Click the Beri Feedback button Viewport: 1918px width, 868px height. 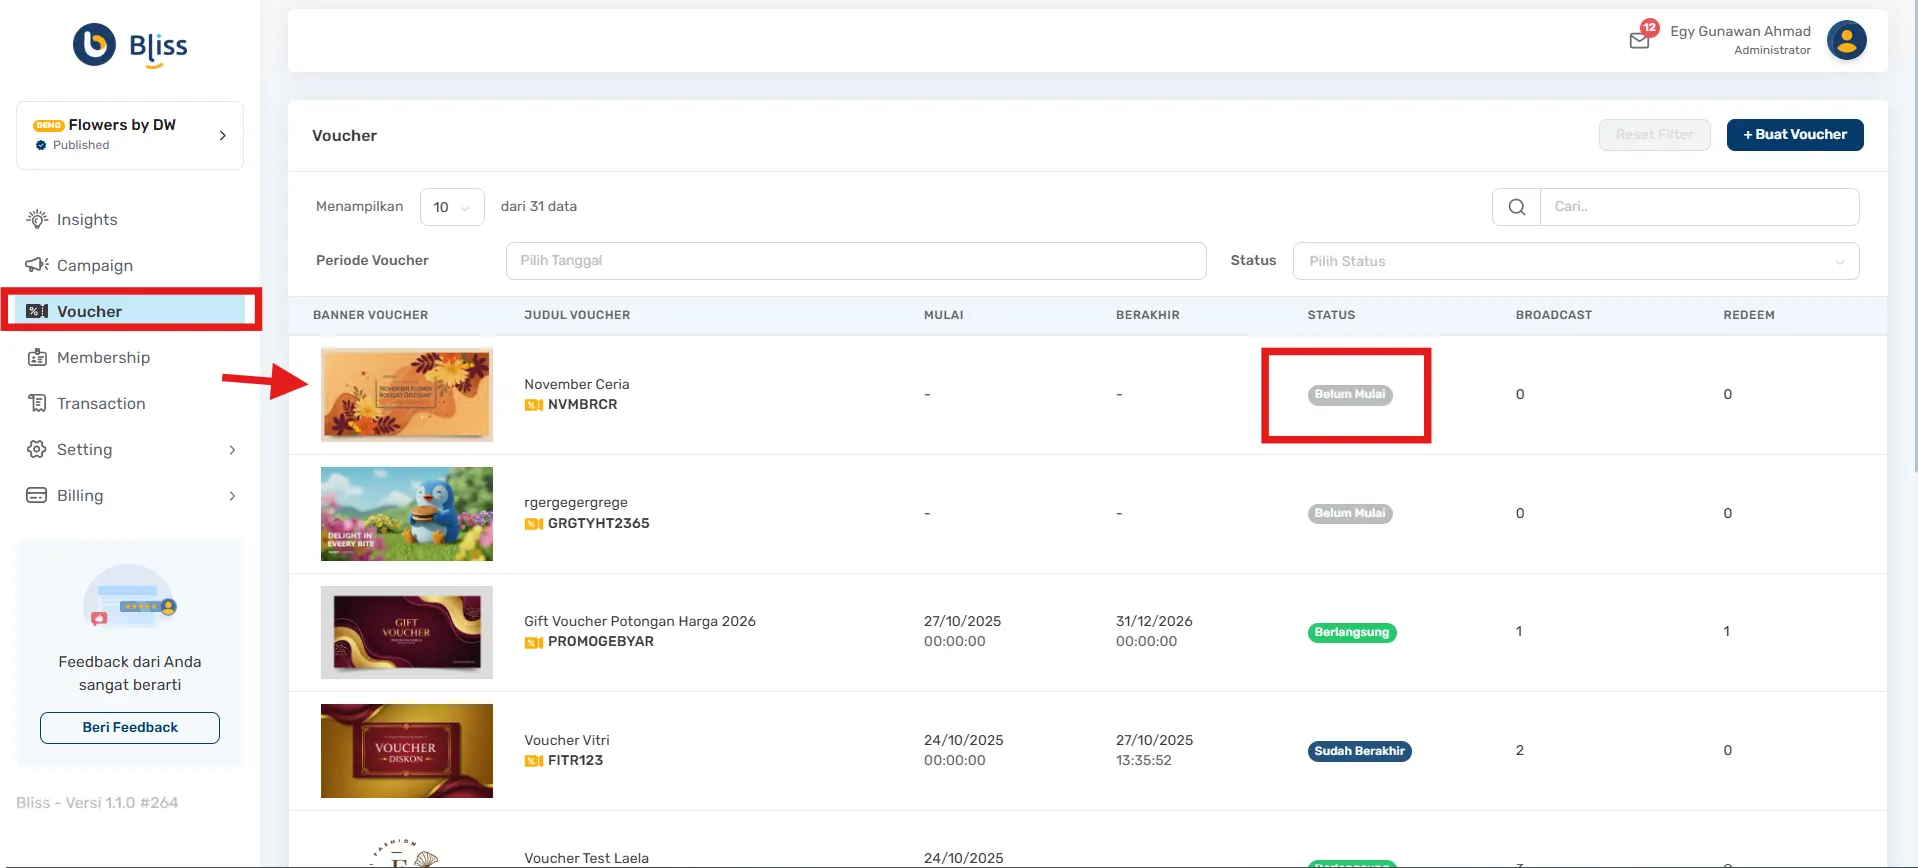click(130, 727)
